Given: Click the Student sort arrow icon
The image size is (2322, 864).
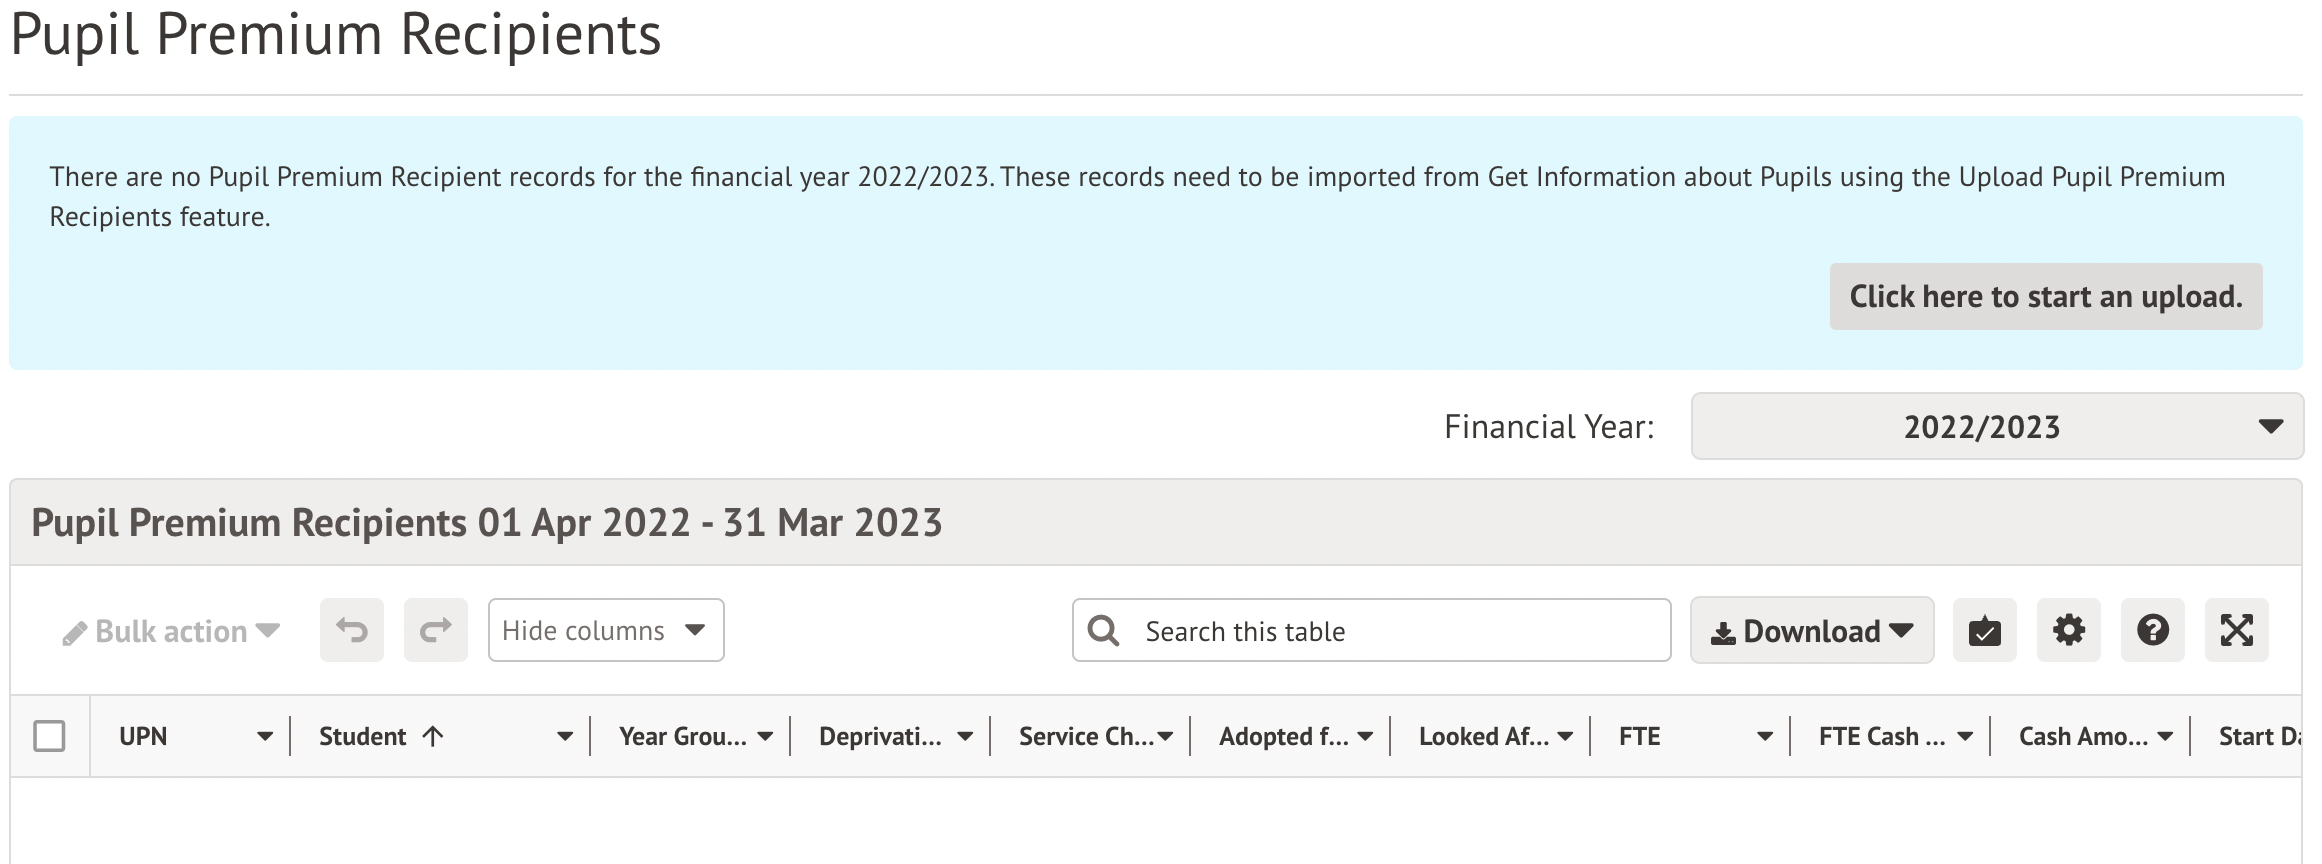Looking at the screenshot, I should [x=433, y=737].
